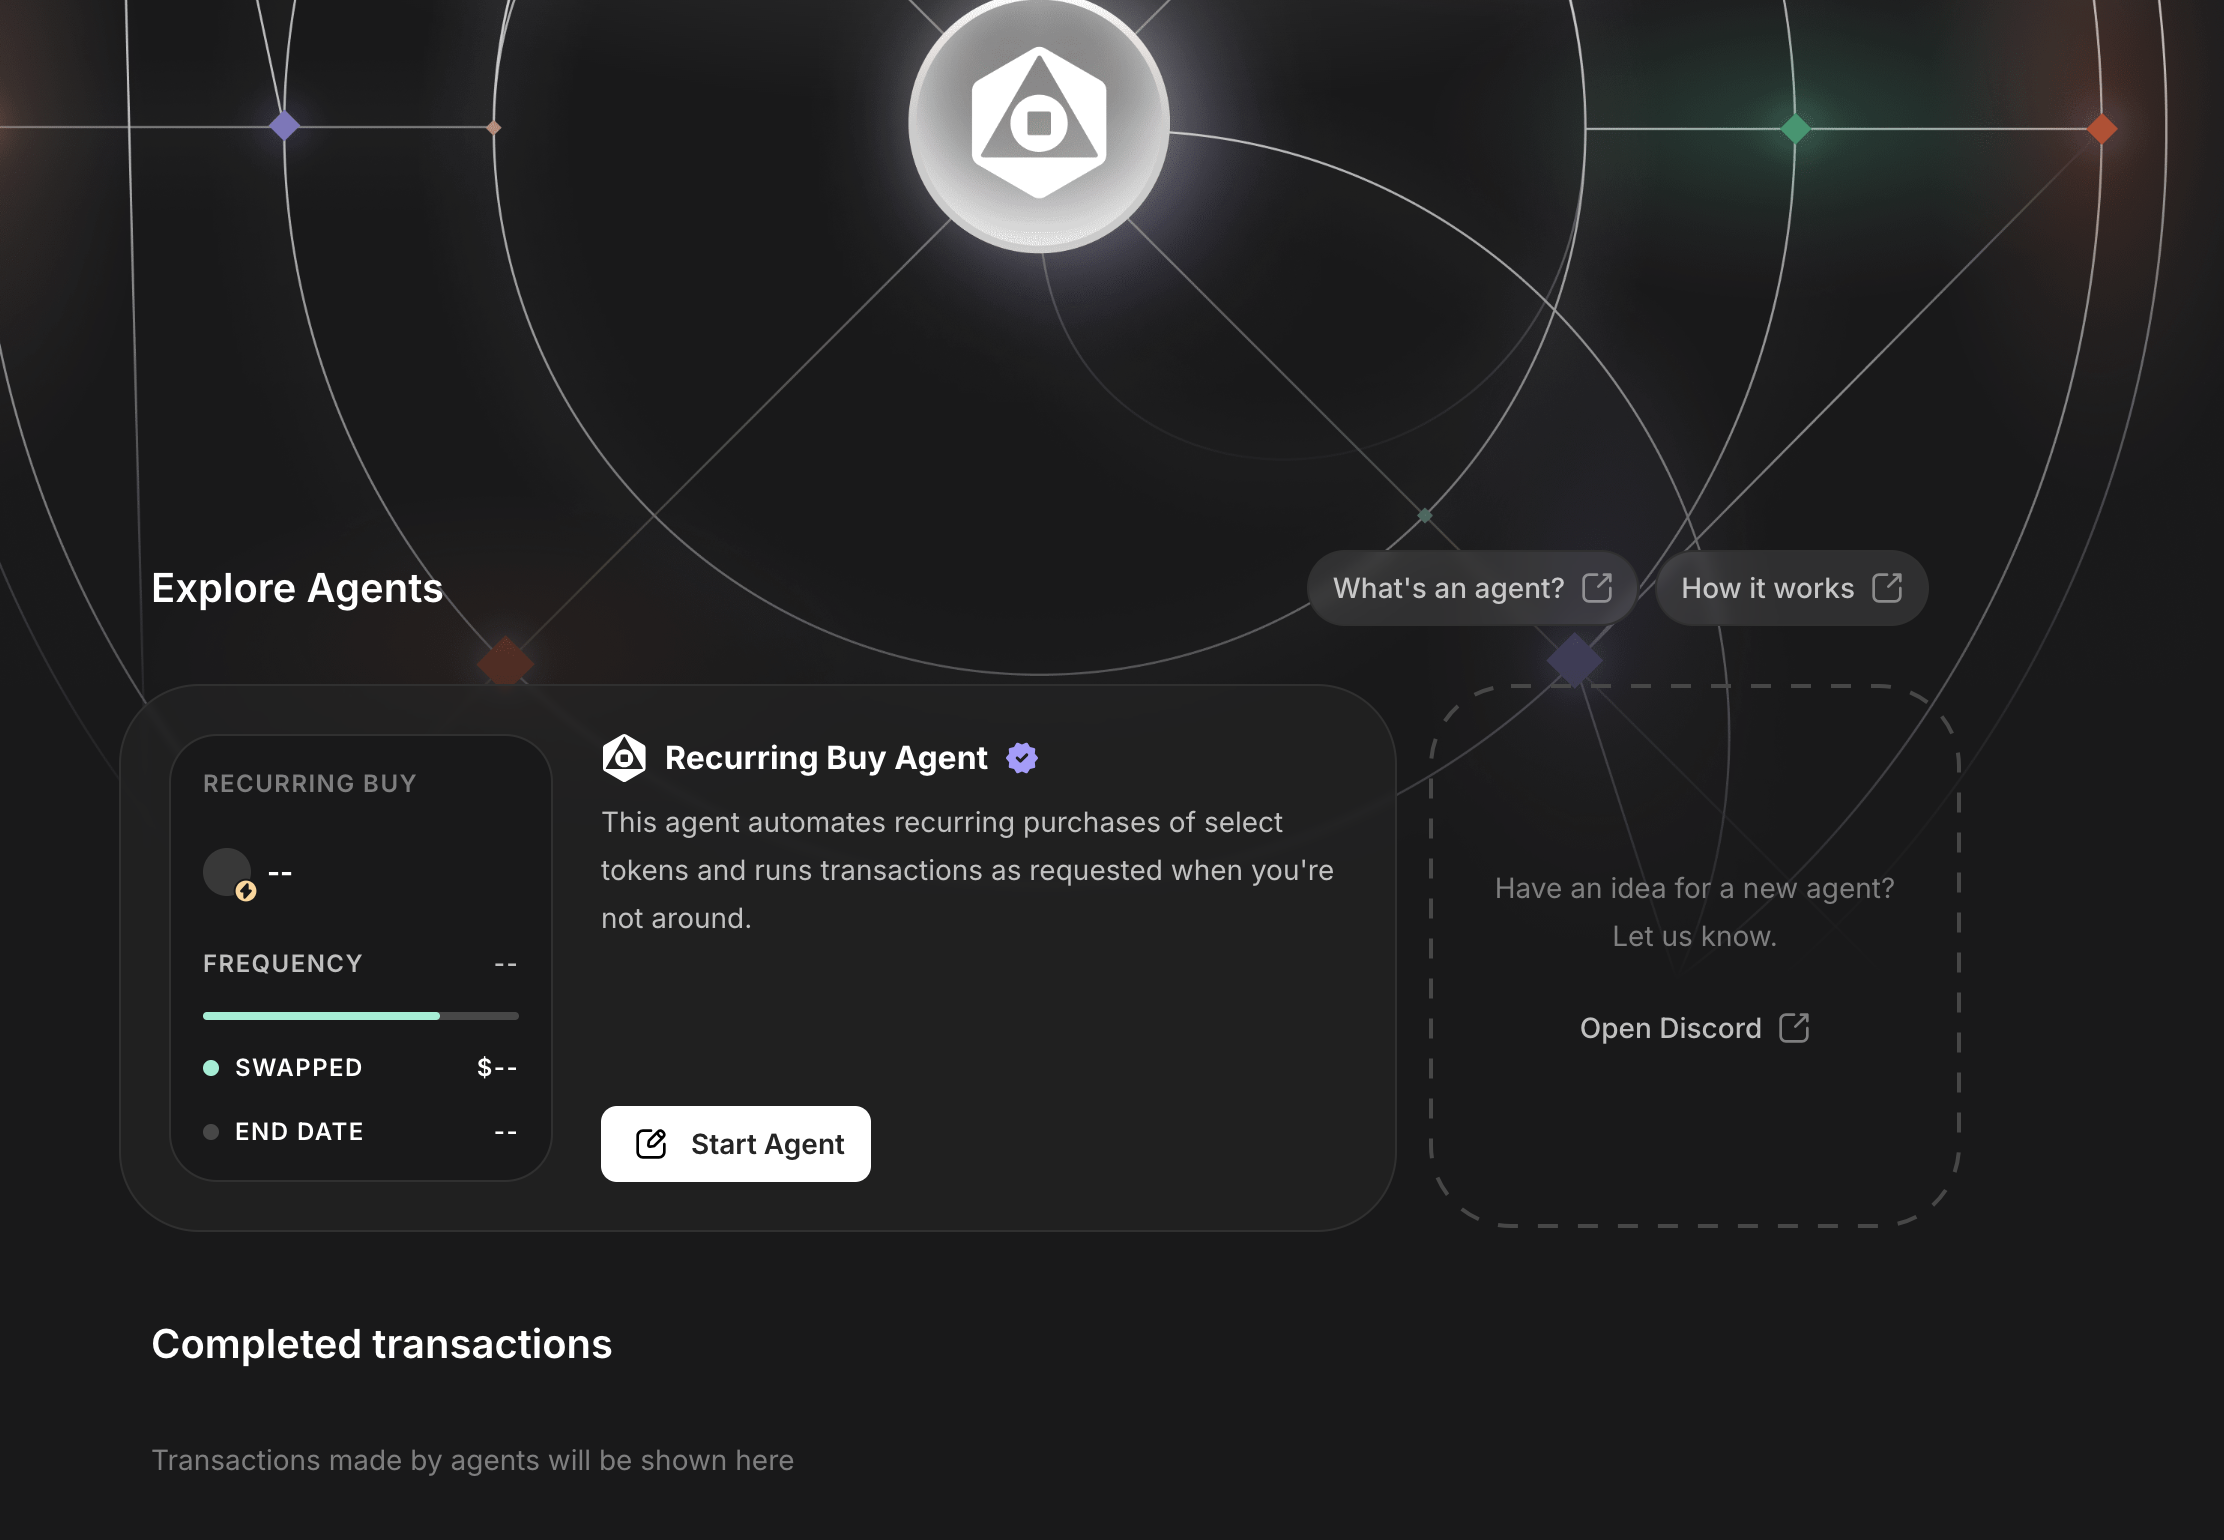Screen dimensions: 2224x1540
Task: Select the Recurring Buy Agent title
Action: [x=826, y=758]
